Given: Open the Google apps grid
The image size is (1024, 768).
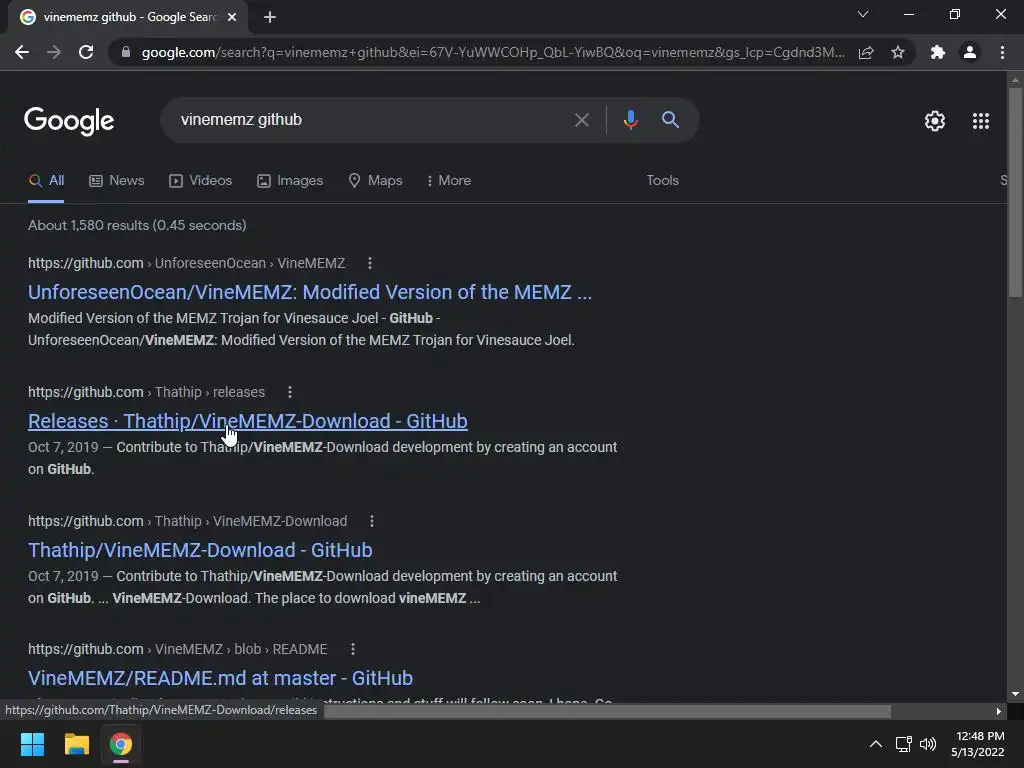Looking at the screenshot, I should 981,121.
